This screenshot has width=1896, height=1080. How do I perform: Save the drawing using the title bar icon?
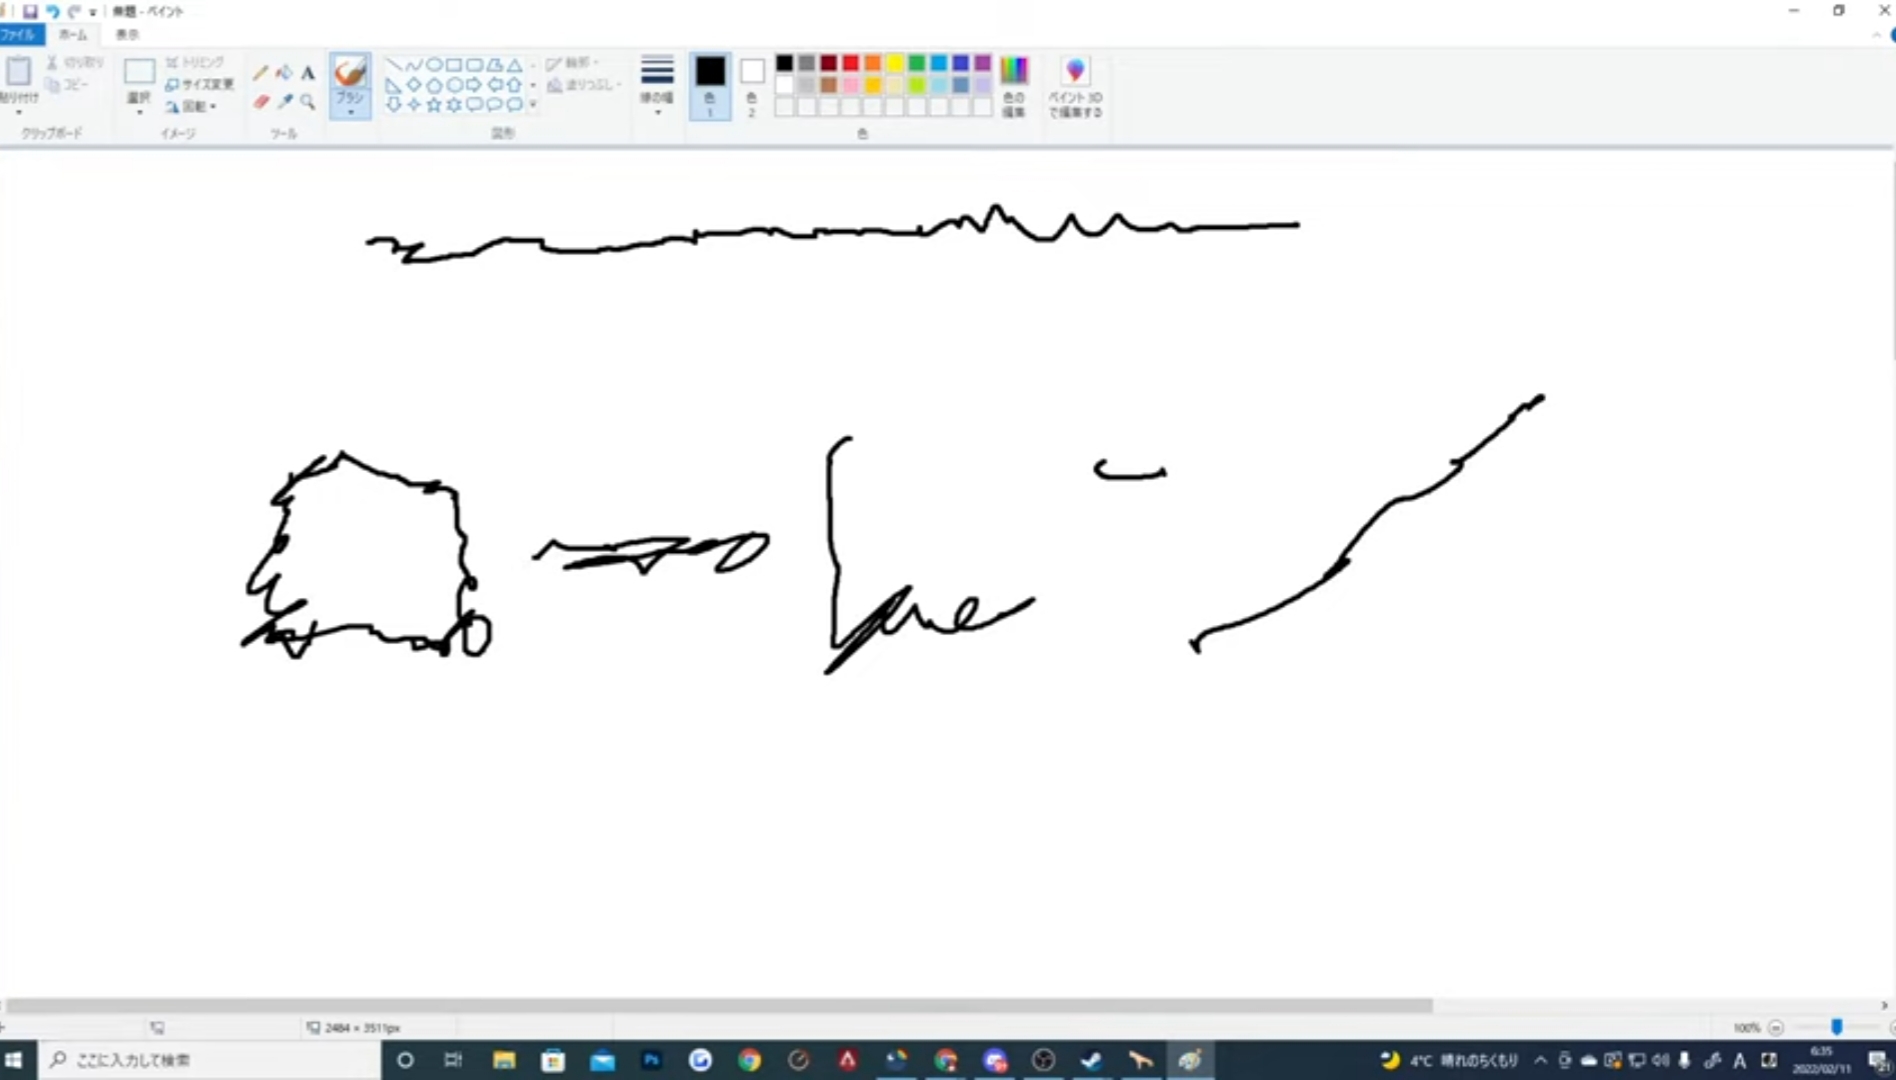[x=30, y=11]
